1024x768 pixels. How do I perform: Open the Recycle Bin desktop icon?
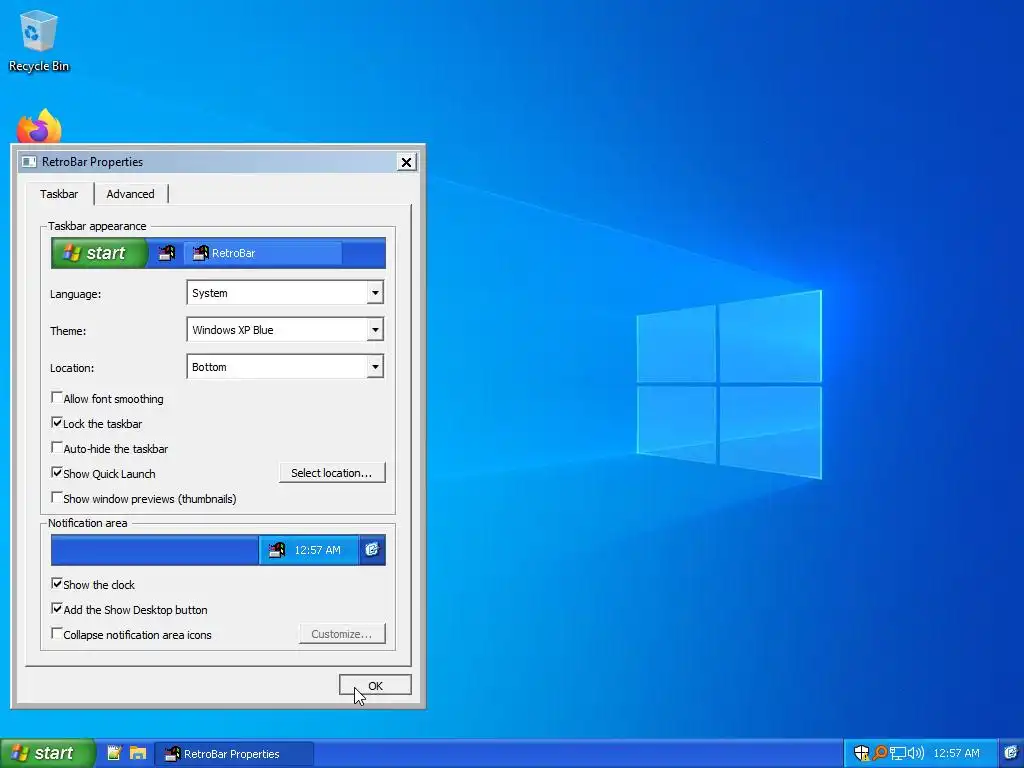click(x=39, y=40)
